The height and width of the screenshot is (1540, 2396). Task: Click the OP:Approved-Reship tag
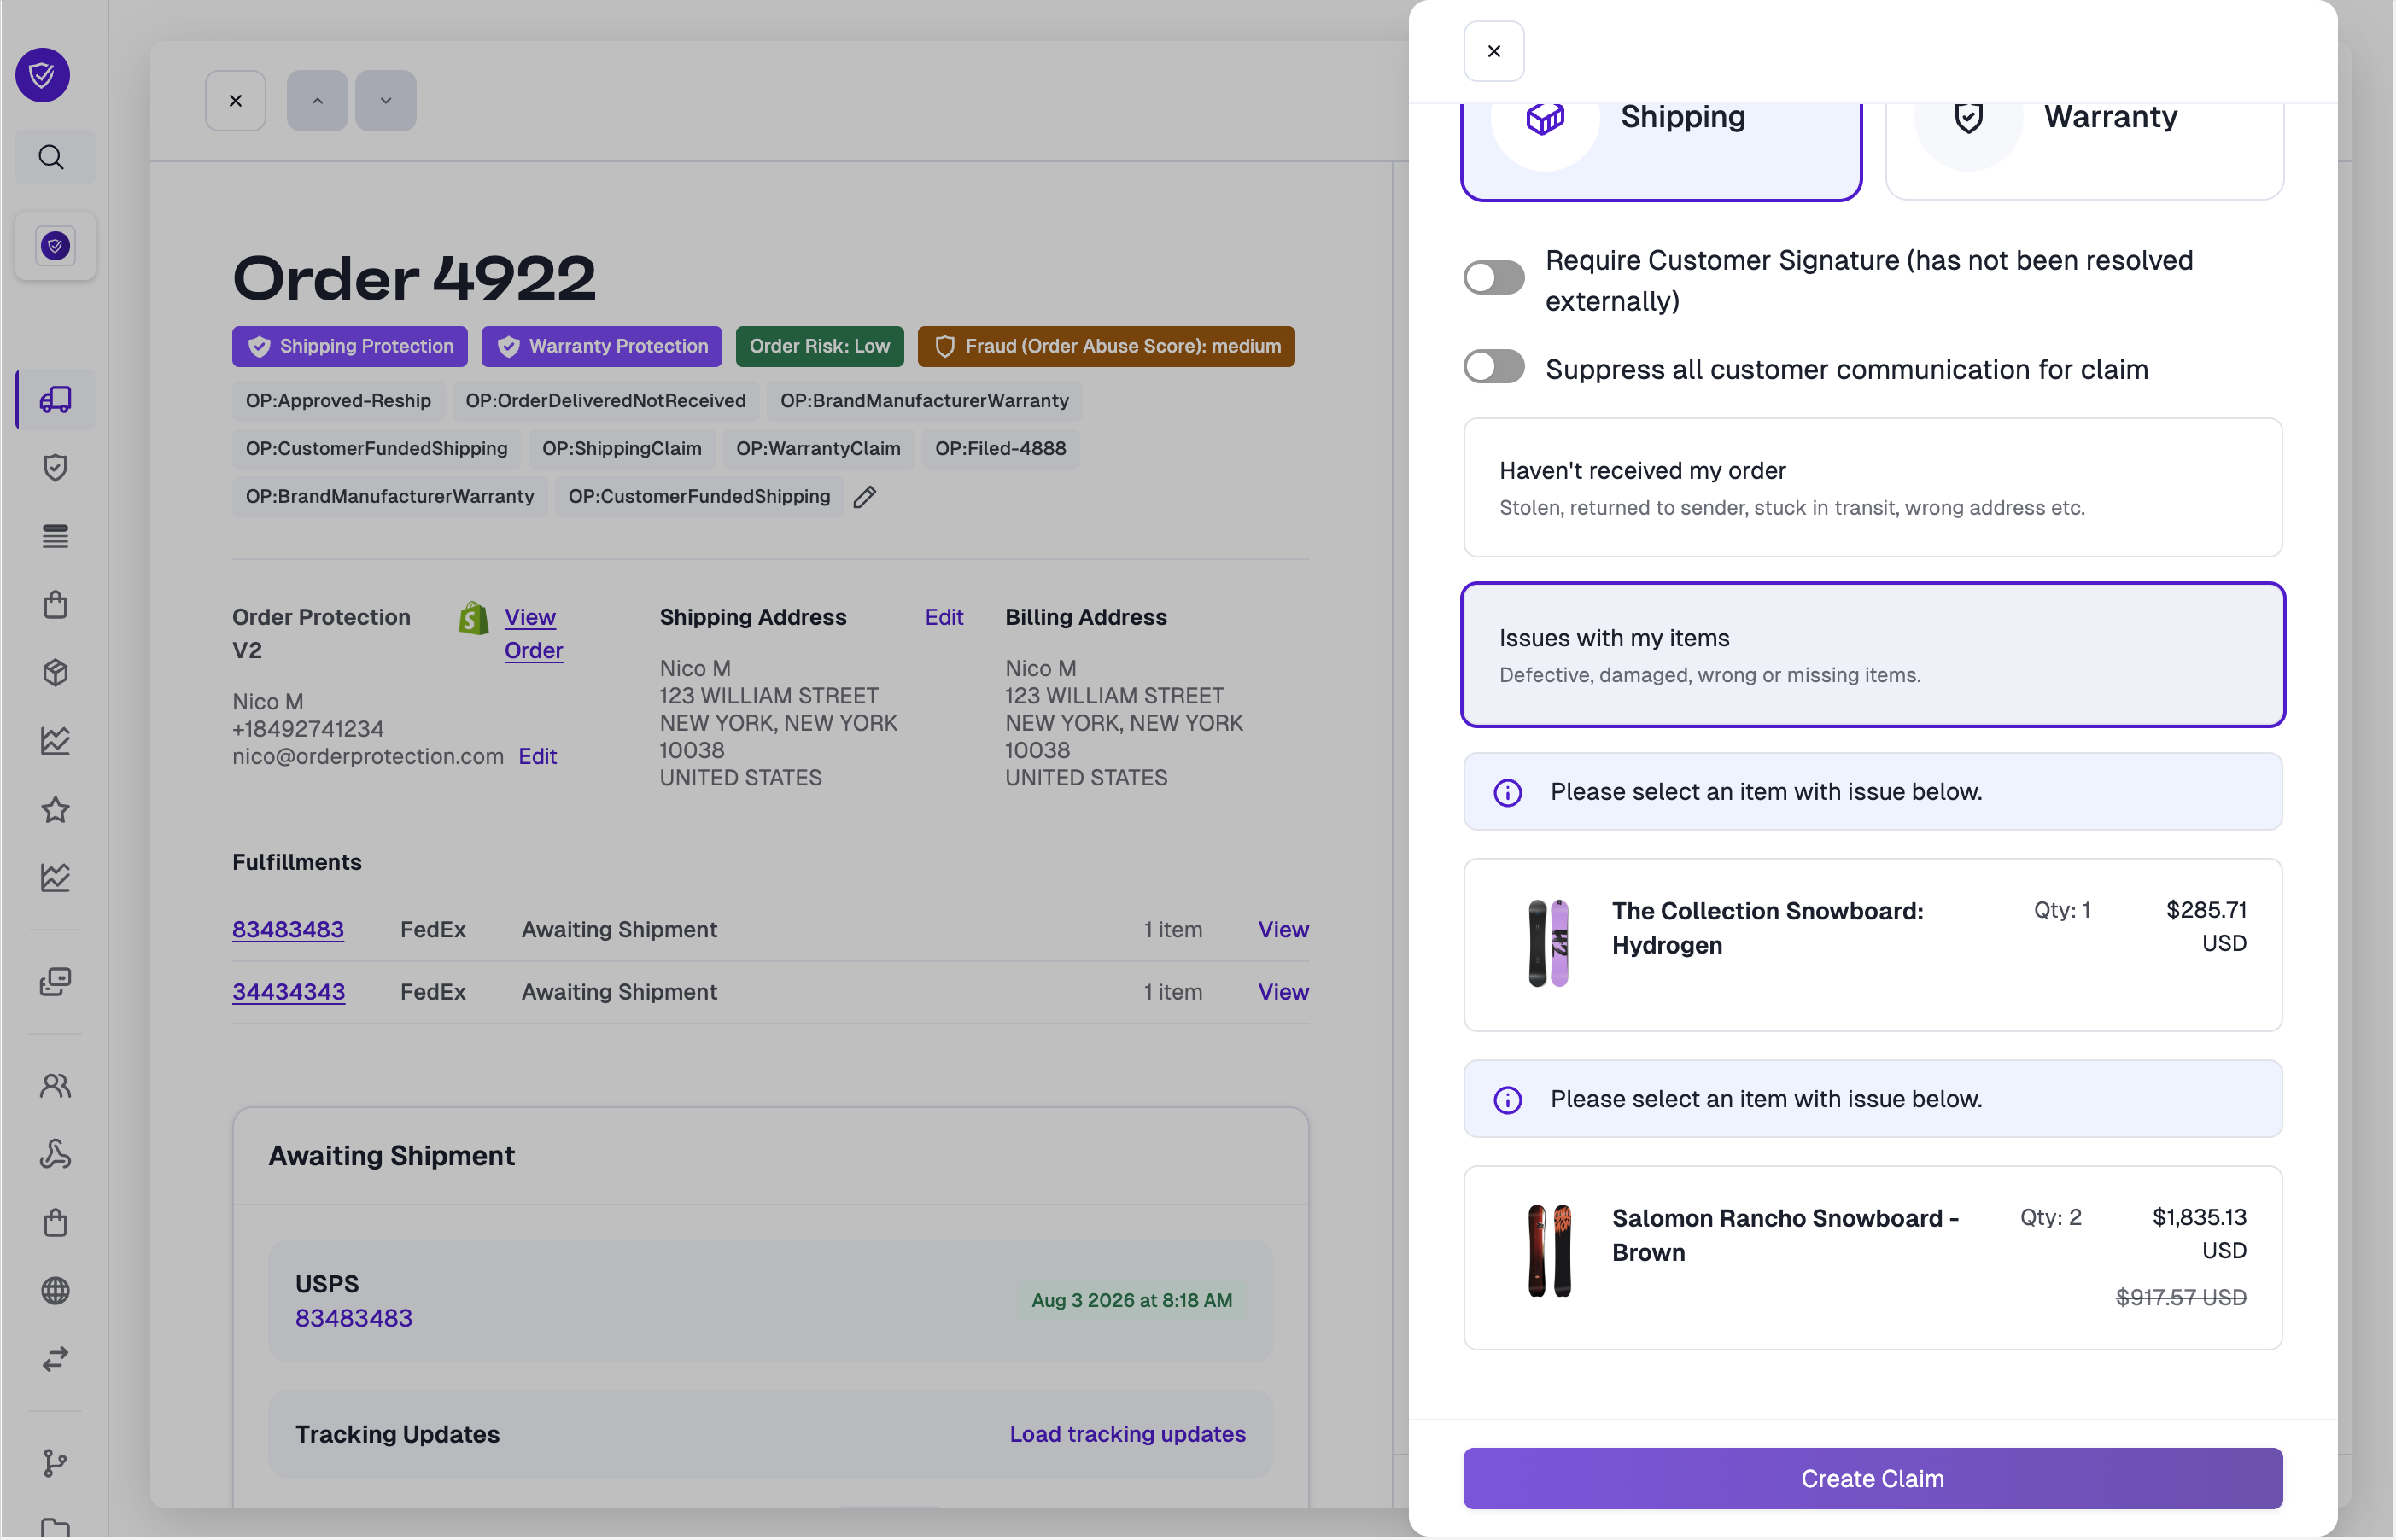pos(338,401)
